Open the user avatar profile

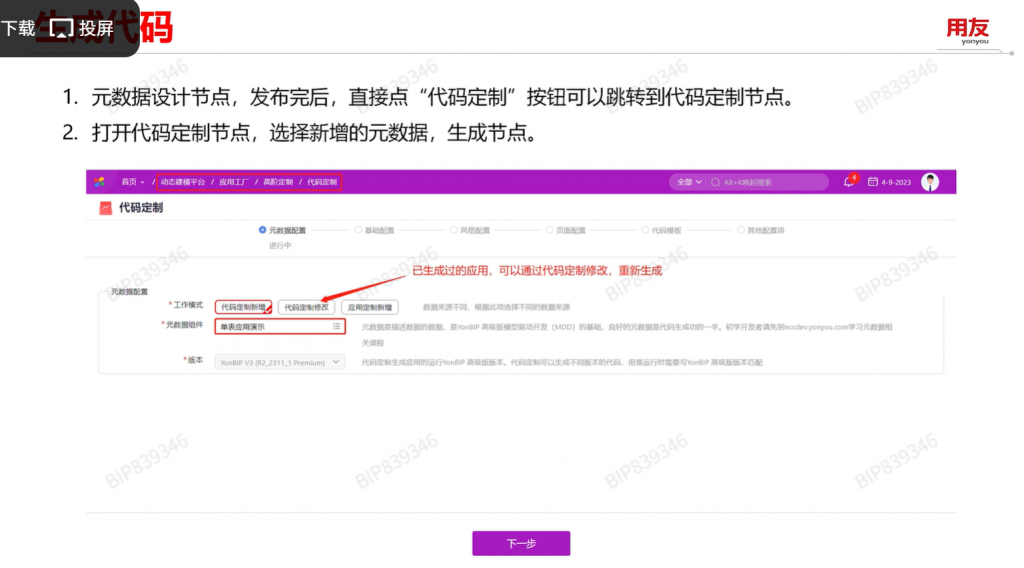coord(930,182)
